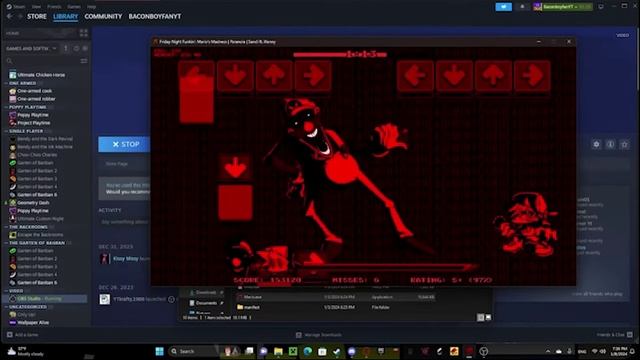Add the game to favorites with the star icon
The image size is (640, 360).
624,144
